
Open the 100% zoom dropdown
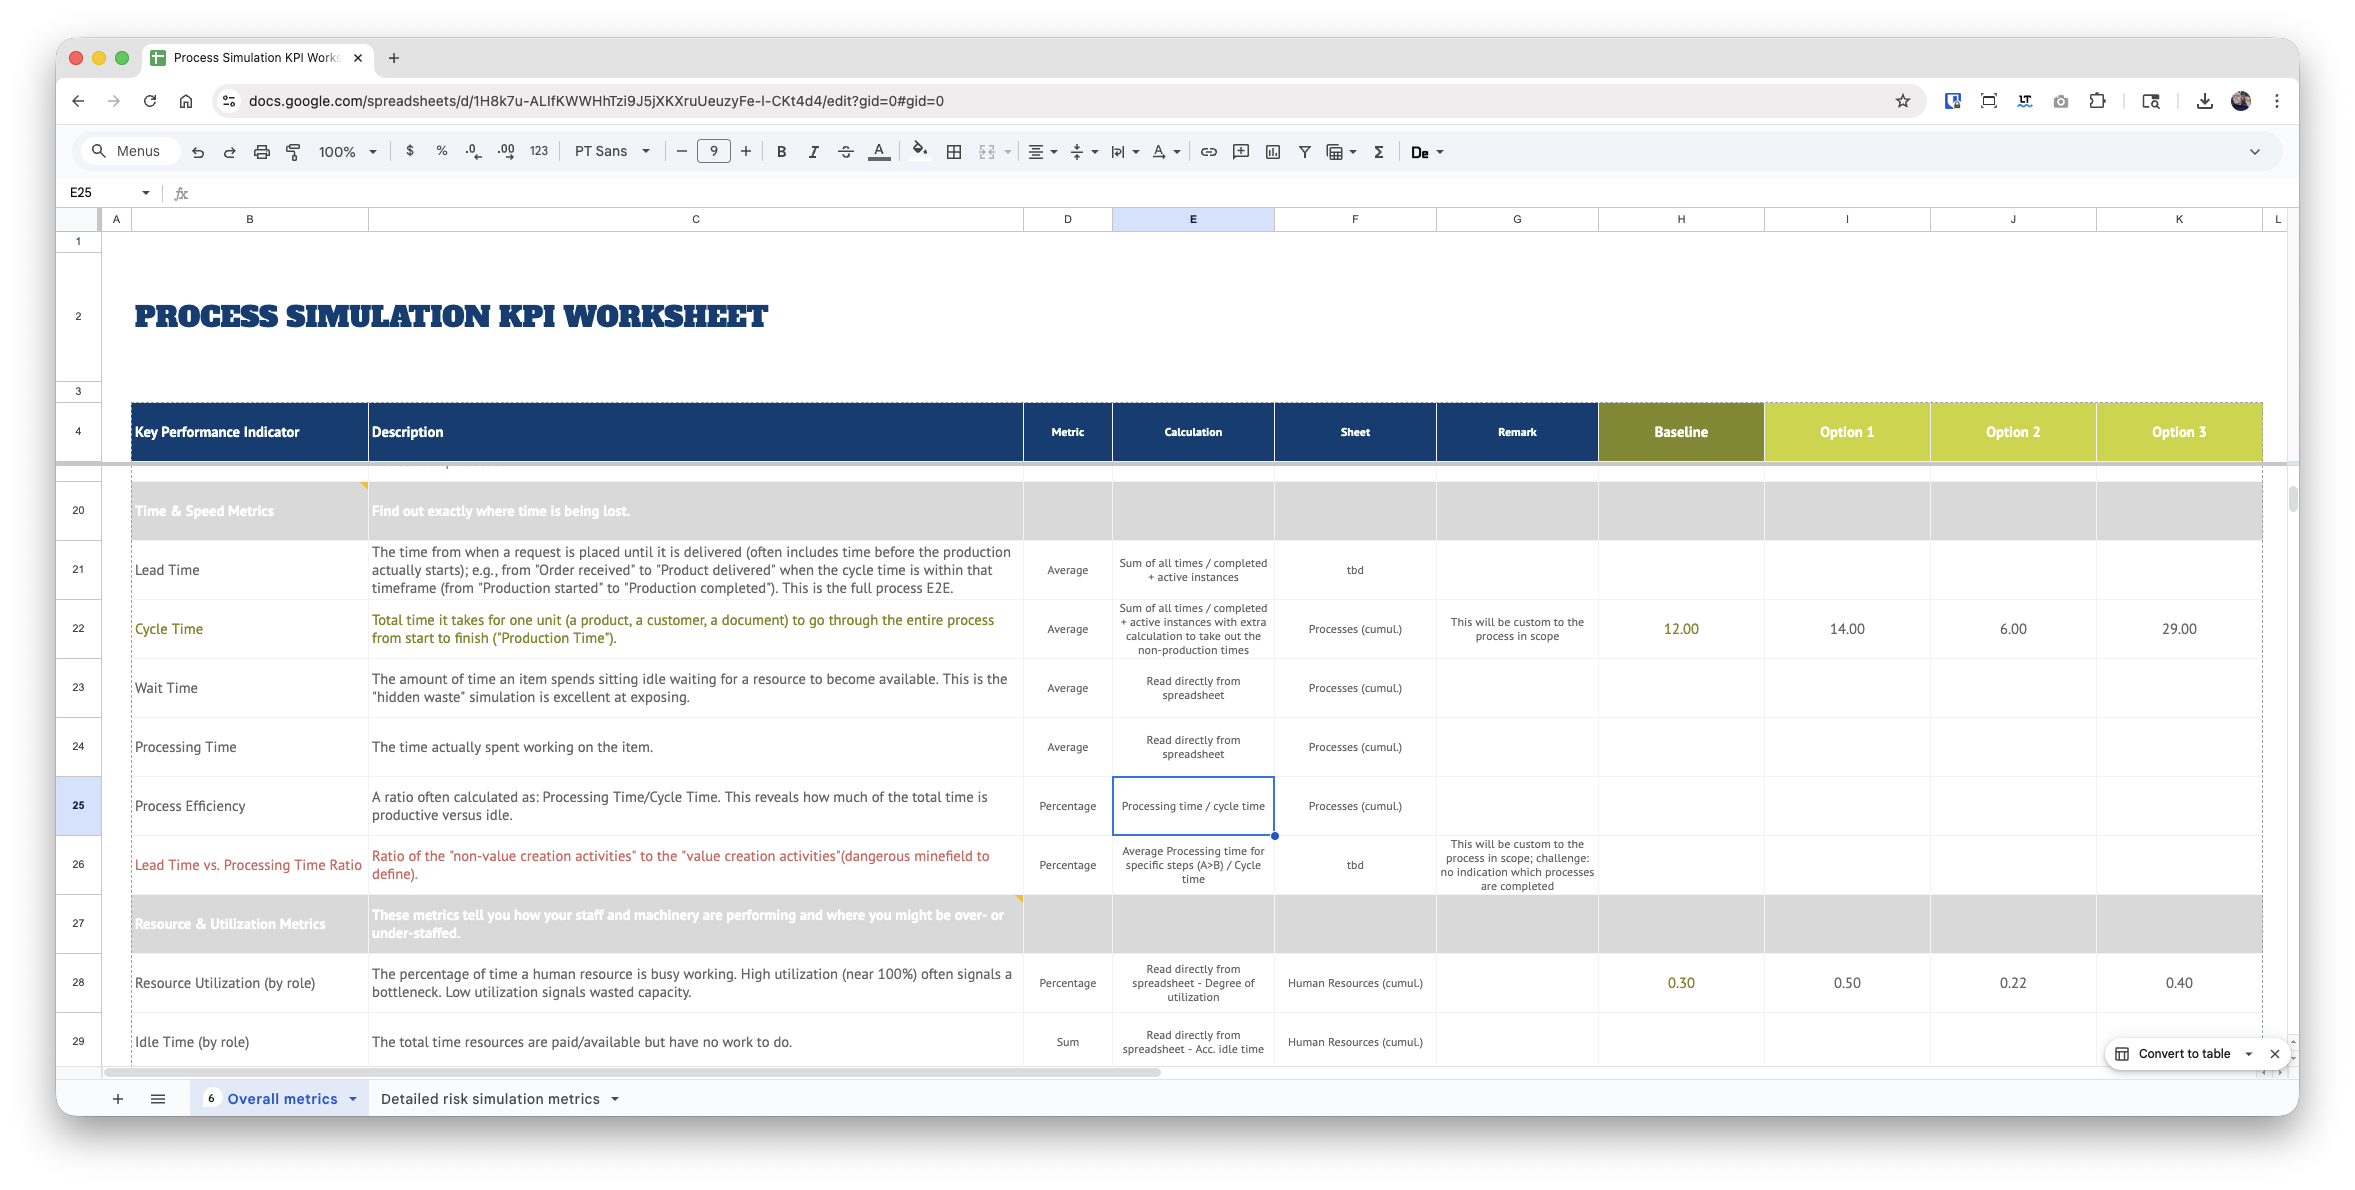tap(347, 152)
